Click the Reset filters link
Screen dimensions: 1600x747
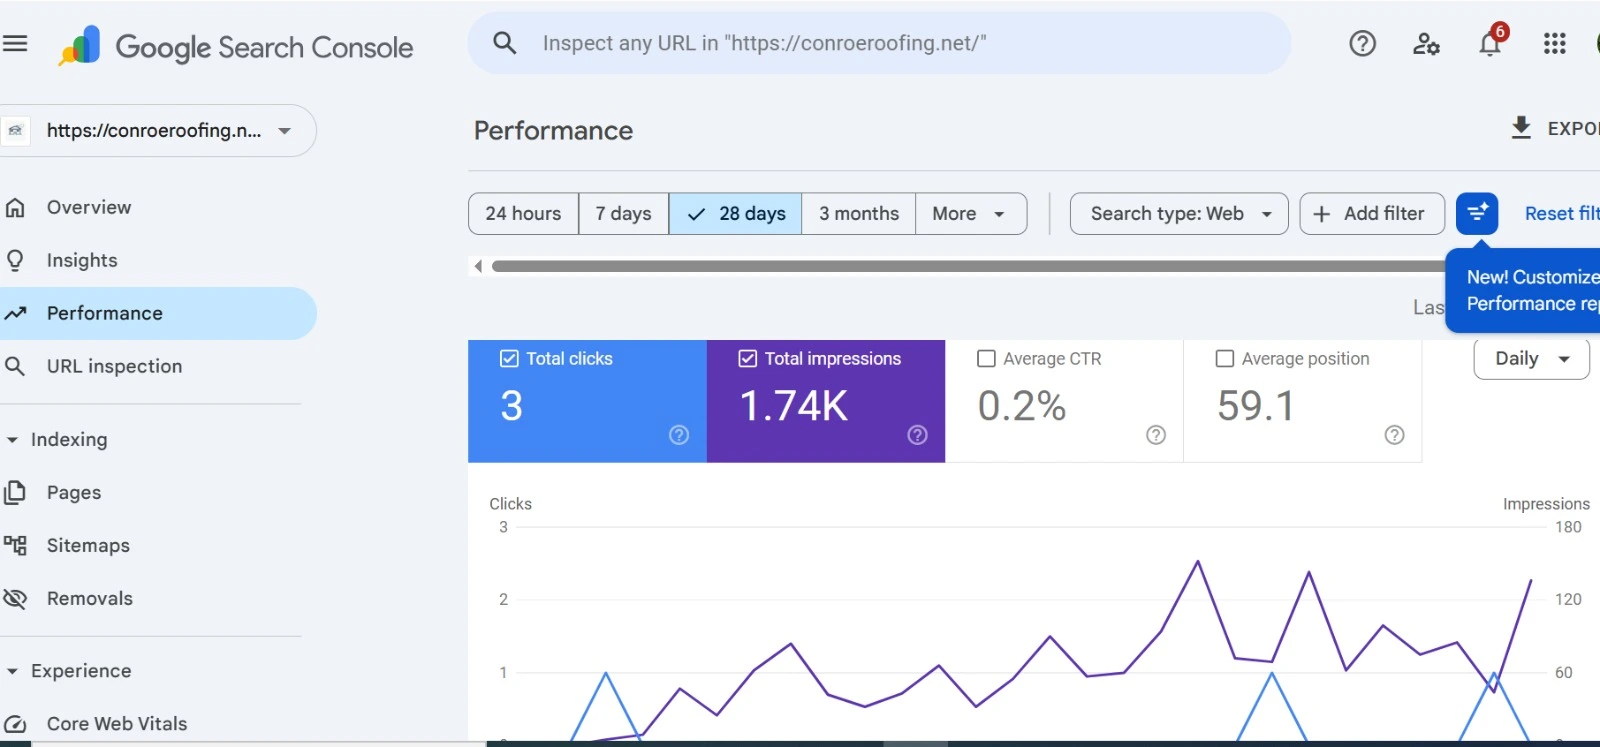(1562, 214)
